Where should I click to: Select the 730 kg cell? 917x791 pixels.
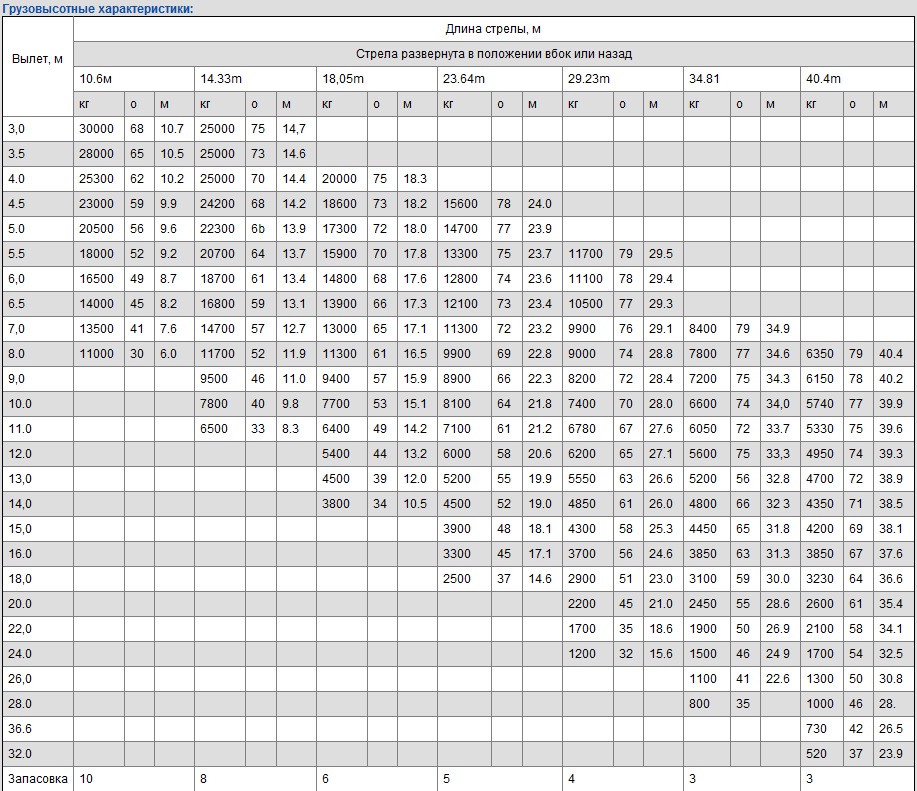click(x=817, y=729)
